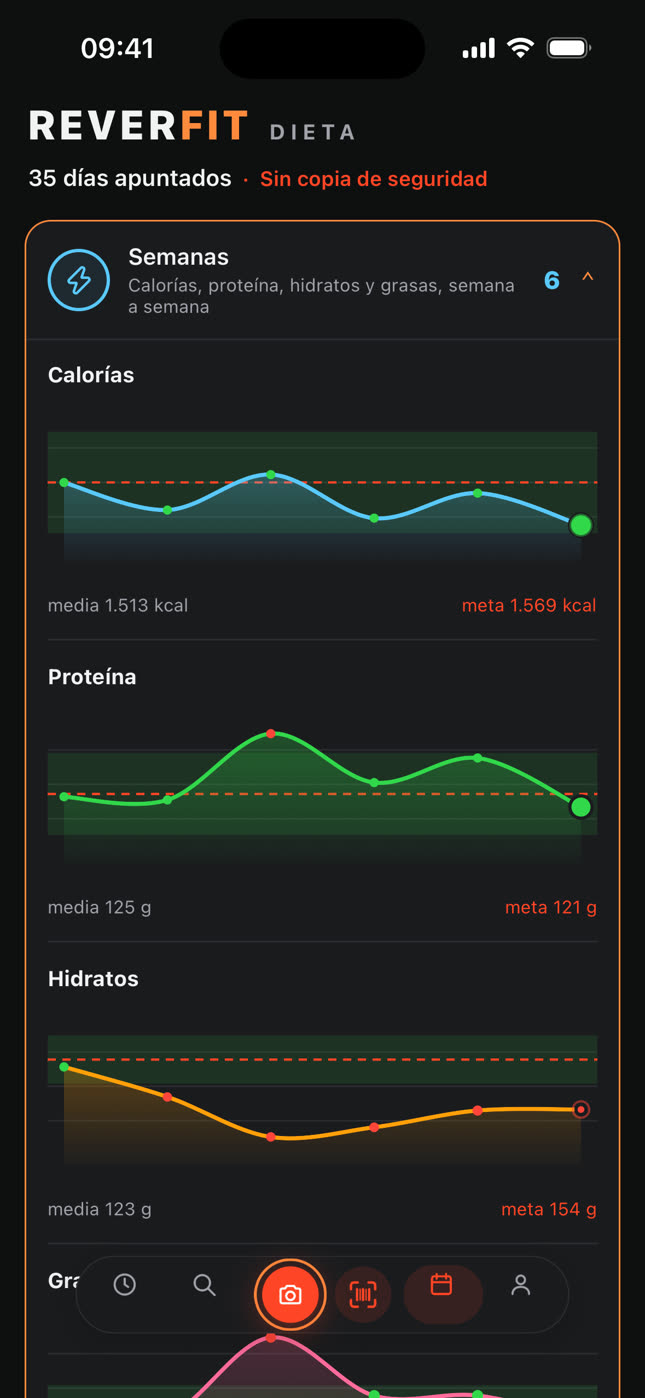This screenshot has width=645, height=1398.
Task: Open the clock history tab icon
Action: pyautogui.click(x=124, y=1285)
